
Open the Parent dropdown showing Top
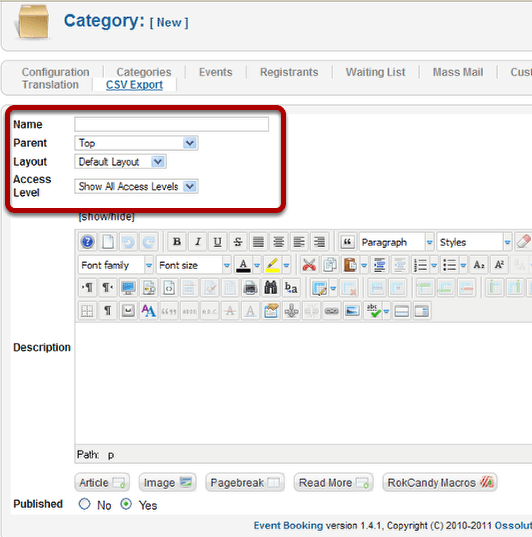pos(136,143)
